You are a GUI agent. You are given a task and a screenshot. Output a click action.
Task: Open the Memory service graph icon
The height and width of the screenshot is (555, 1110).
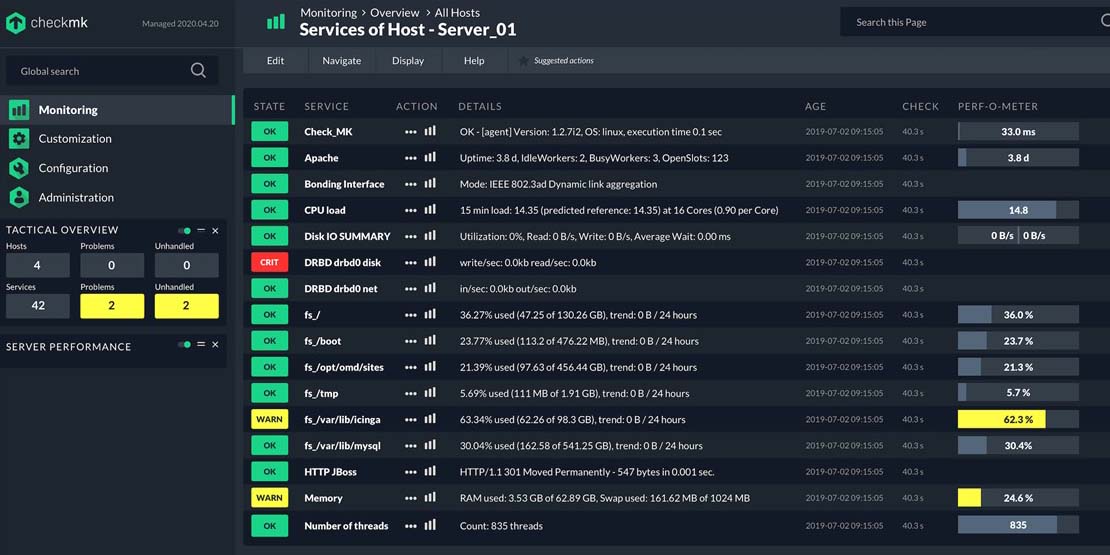click(x=430, y=498)
